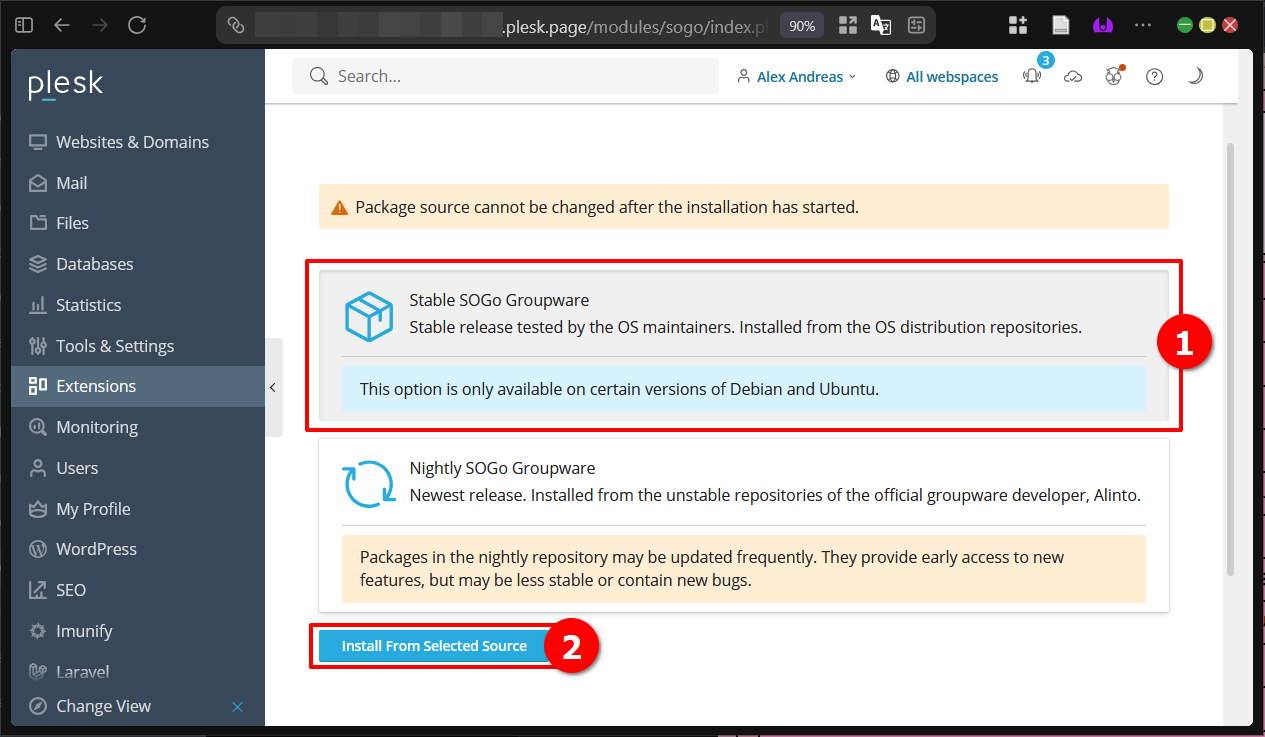Open the browser three-dots menu
1265x737 pixels.
[1144, 25]
